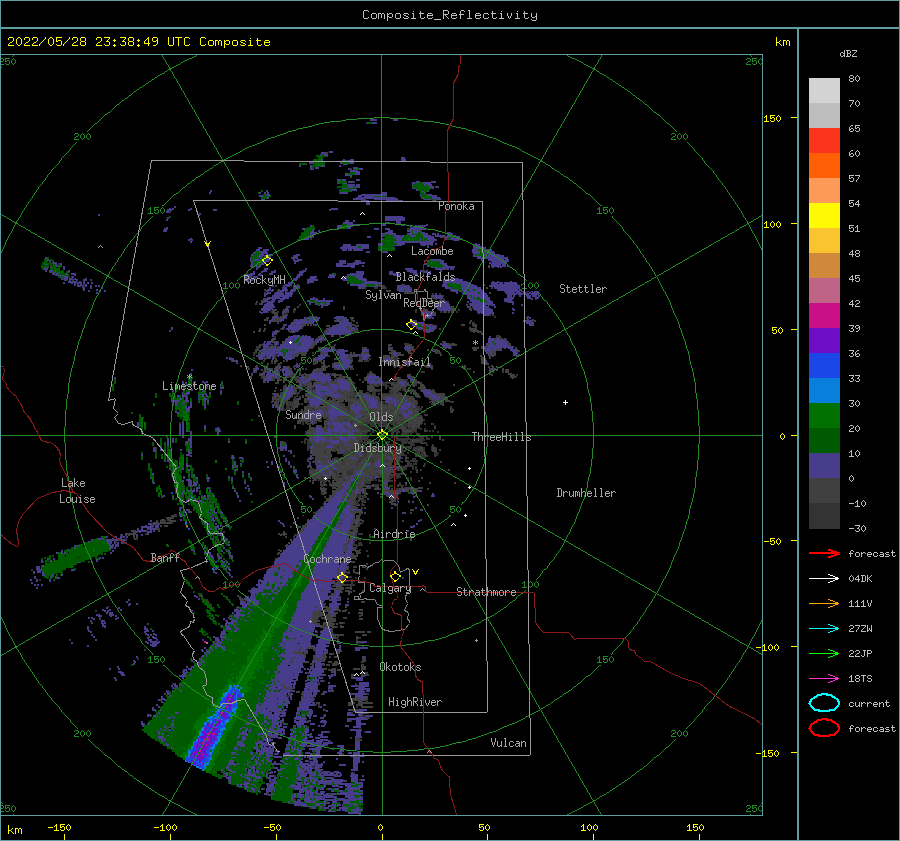This screenshot has width=900, height=841.
Task: Click the white 04DK arrow legend icon
Action: point(824,579)
